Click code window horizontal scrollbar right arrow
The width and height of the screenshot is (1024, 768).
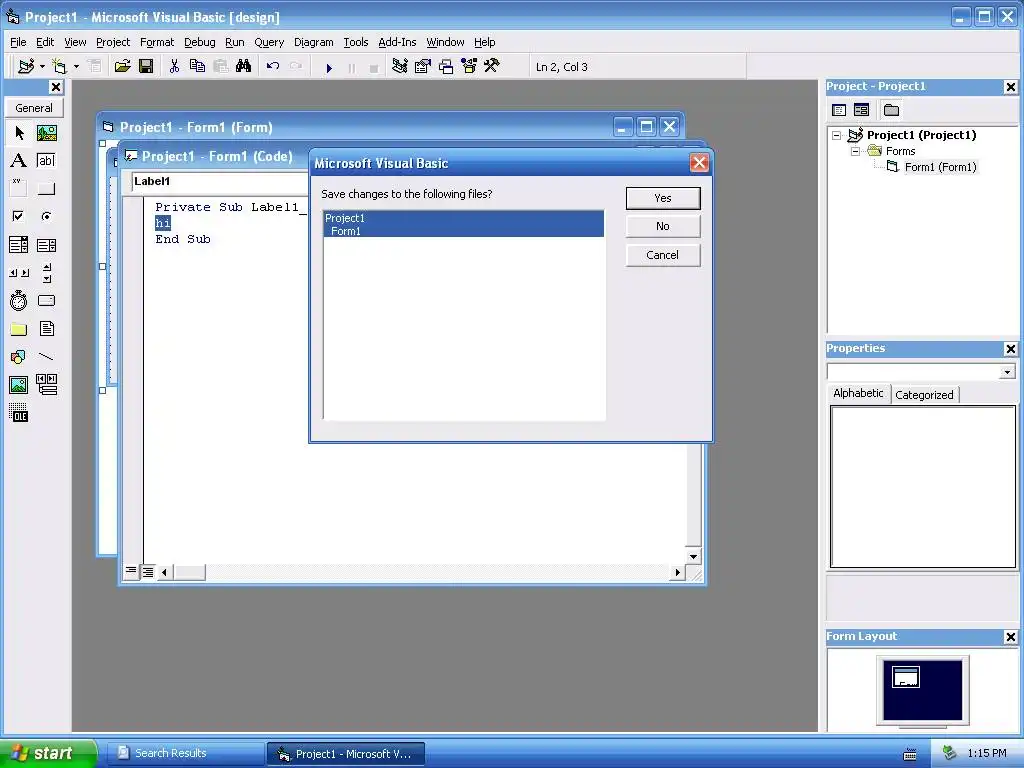pos(677,572)
